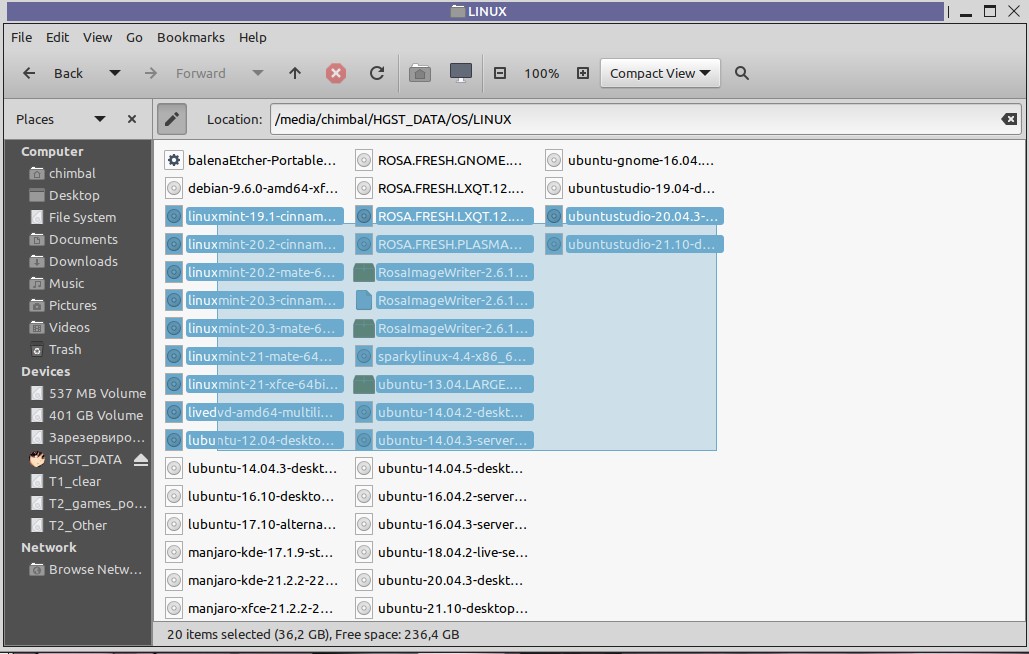Open the Edit menu

(x=57, y=37)
